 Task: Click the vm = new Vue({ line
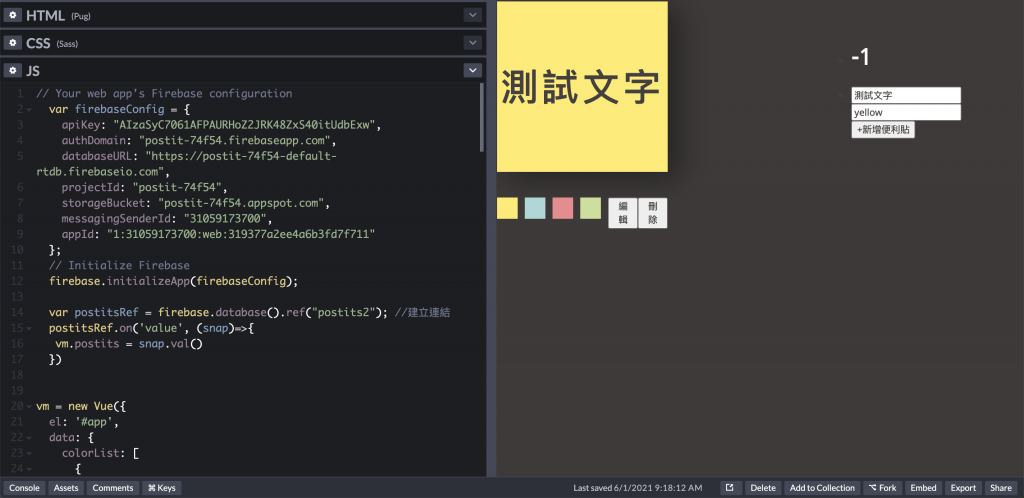81,407
